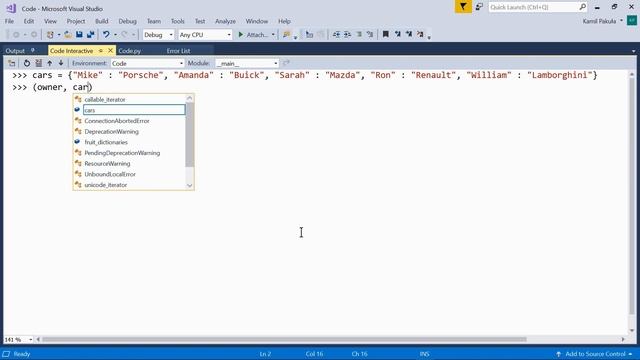Image resolution: width=640 pixels, height=360 pixels.
Task: Click next history down arrow
Action: [61, 63]
